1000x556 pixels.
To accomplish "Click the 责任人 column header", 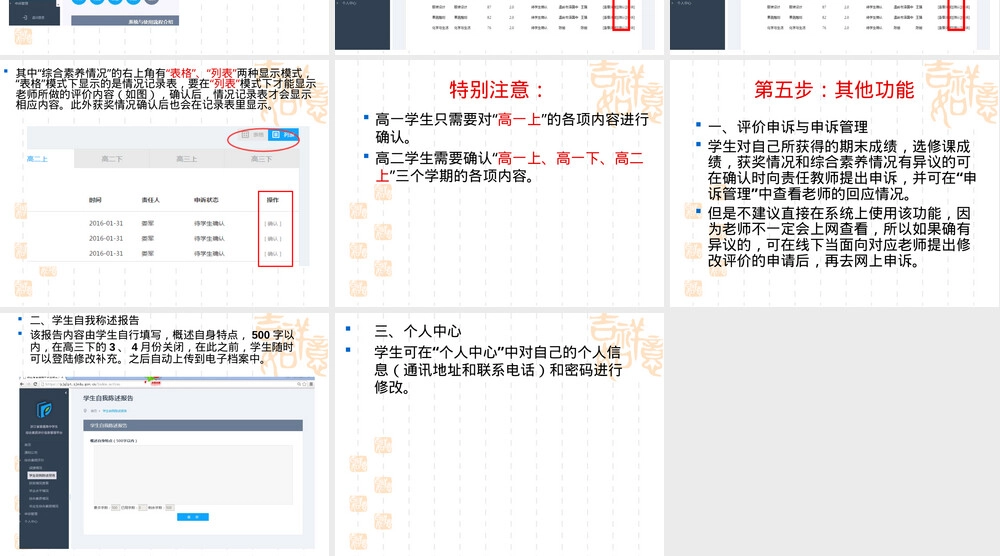I will 151,200.
